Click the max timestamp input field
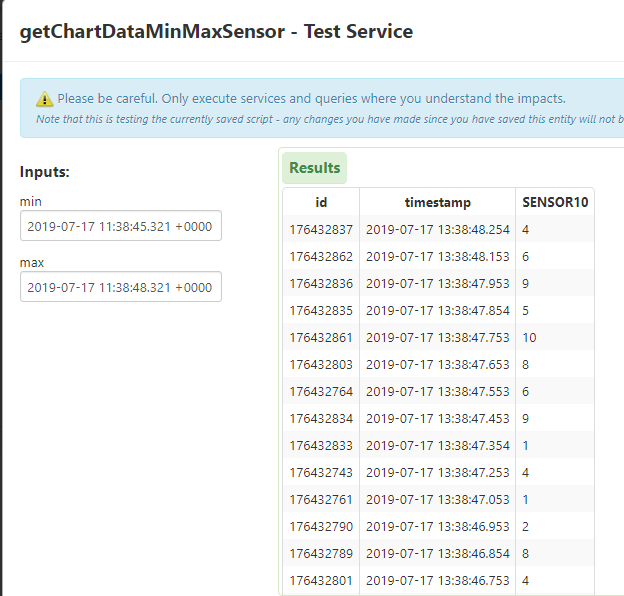Viewport: 624px width, 596px height. pos(120,287)
